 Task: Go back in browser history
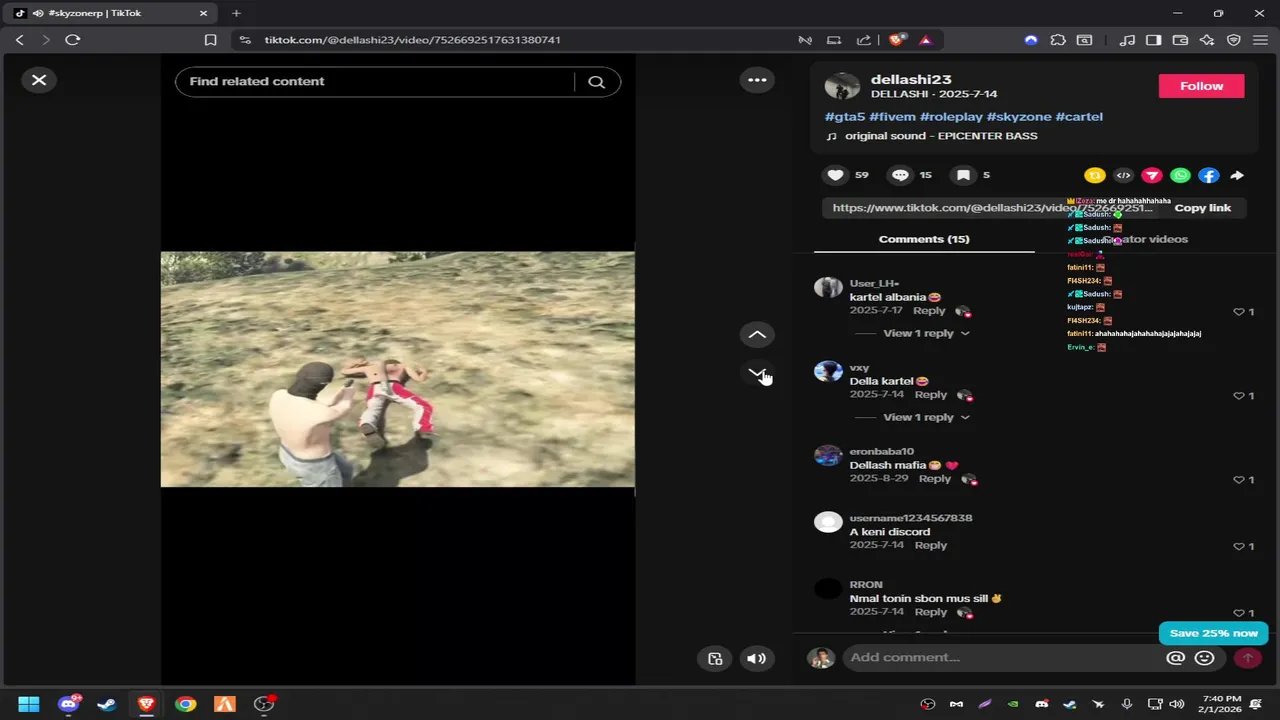(x=20, y=40)
